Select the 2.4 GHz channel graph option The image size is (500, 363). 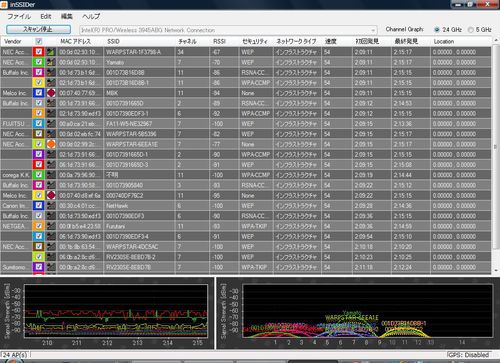coord(448,30)
